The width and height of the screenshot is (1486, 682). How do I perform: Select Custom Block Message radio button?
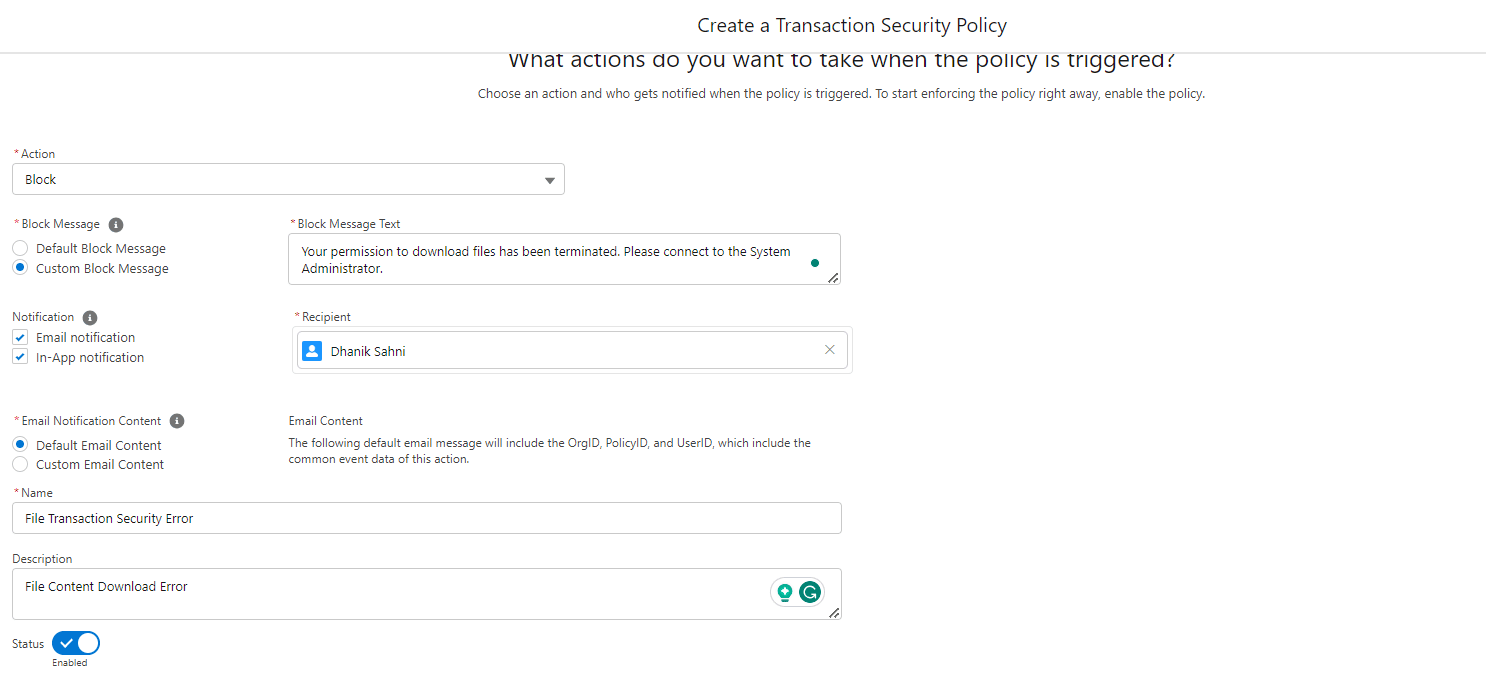20,268
